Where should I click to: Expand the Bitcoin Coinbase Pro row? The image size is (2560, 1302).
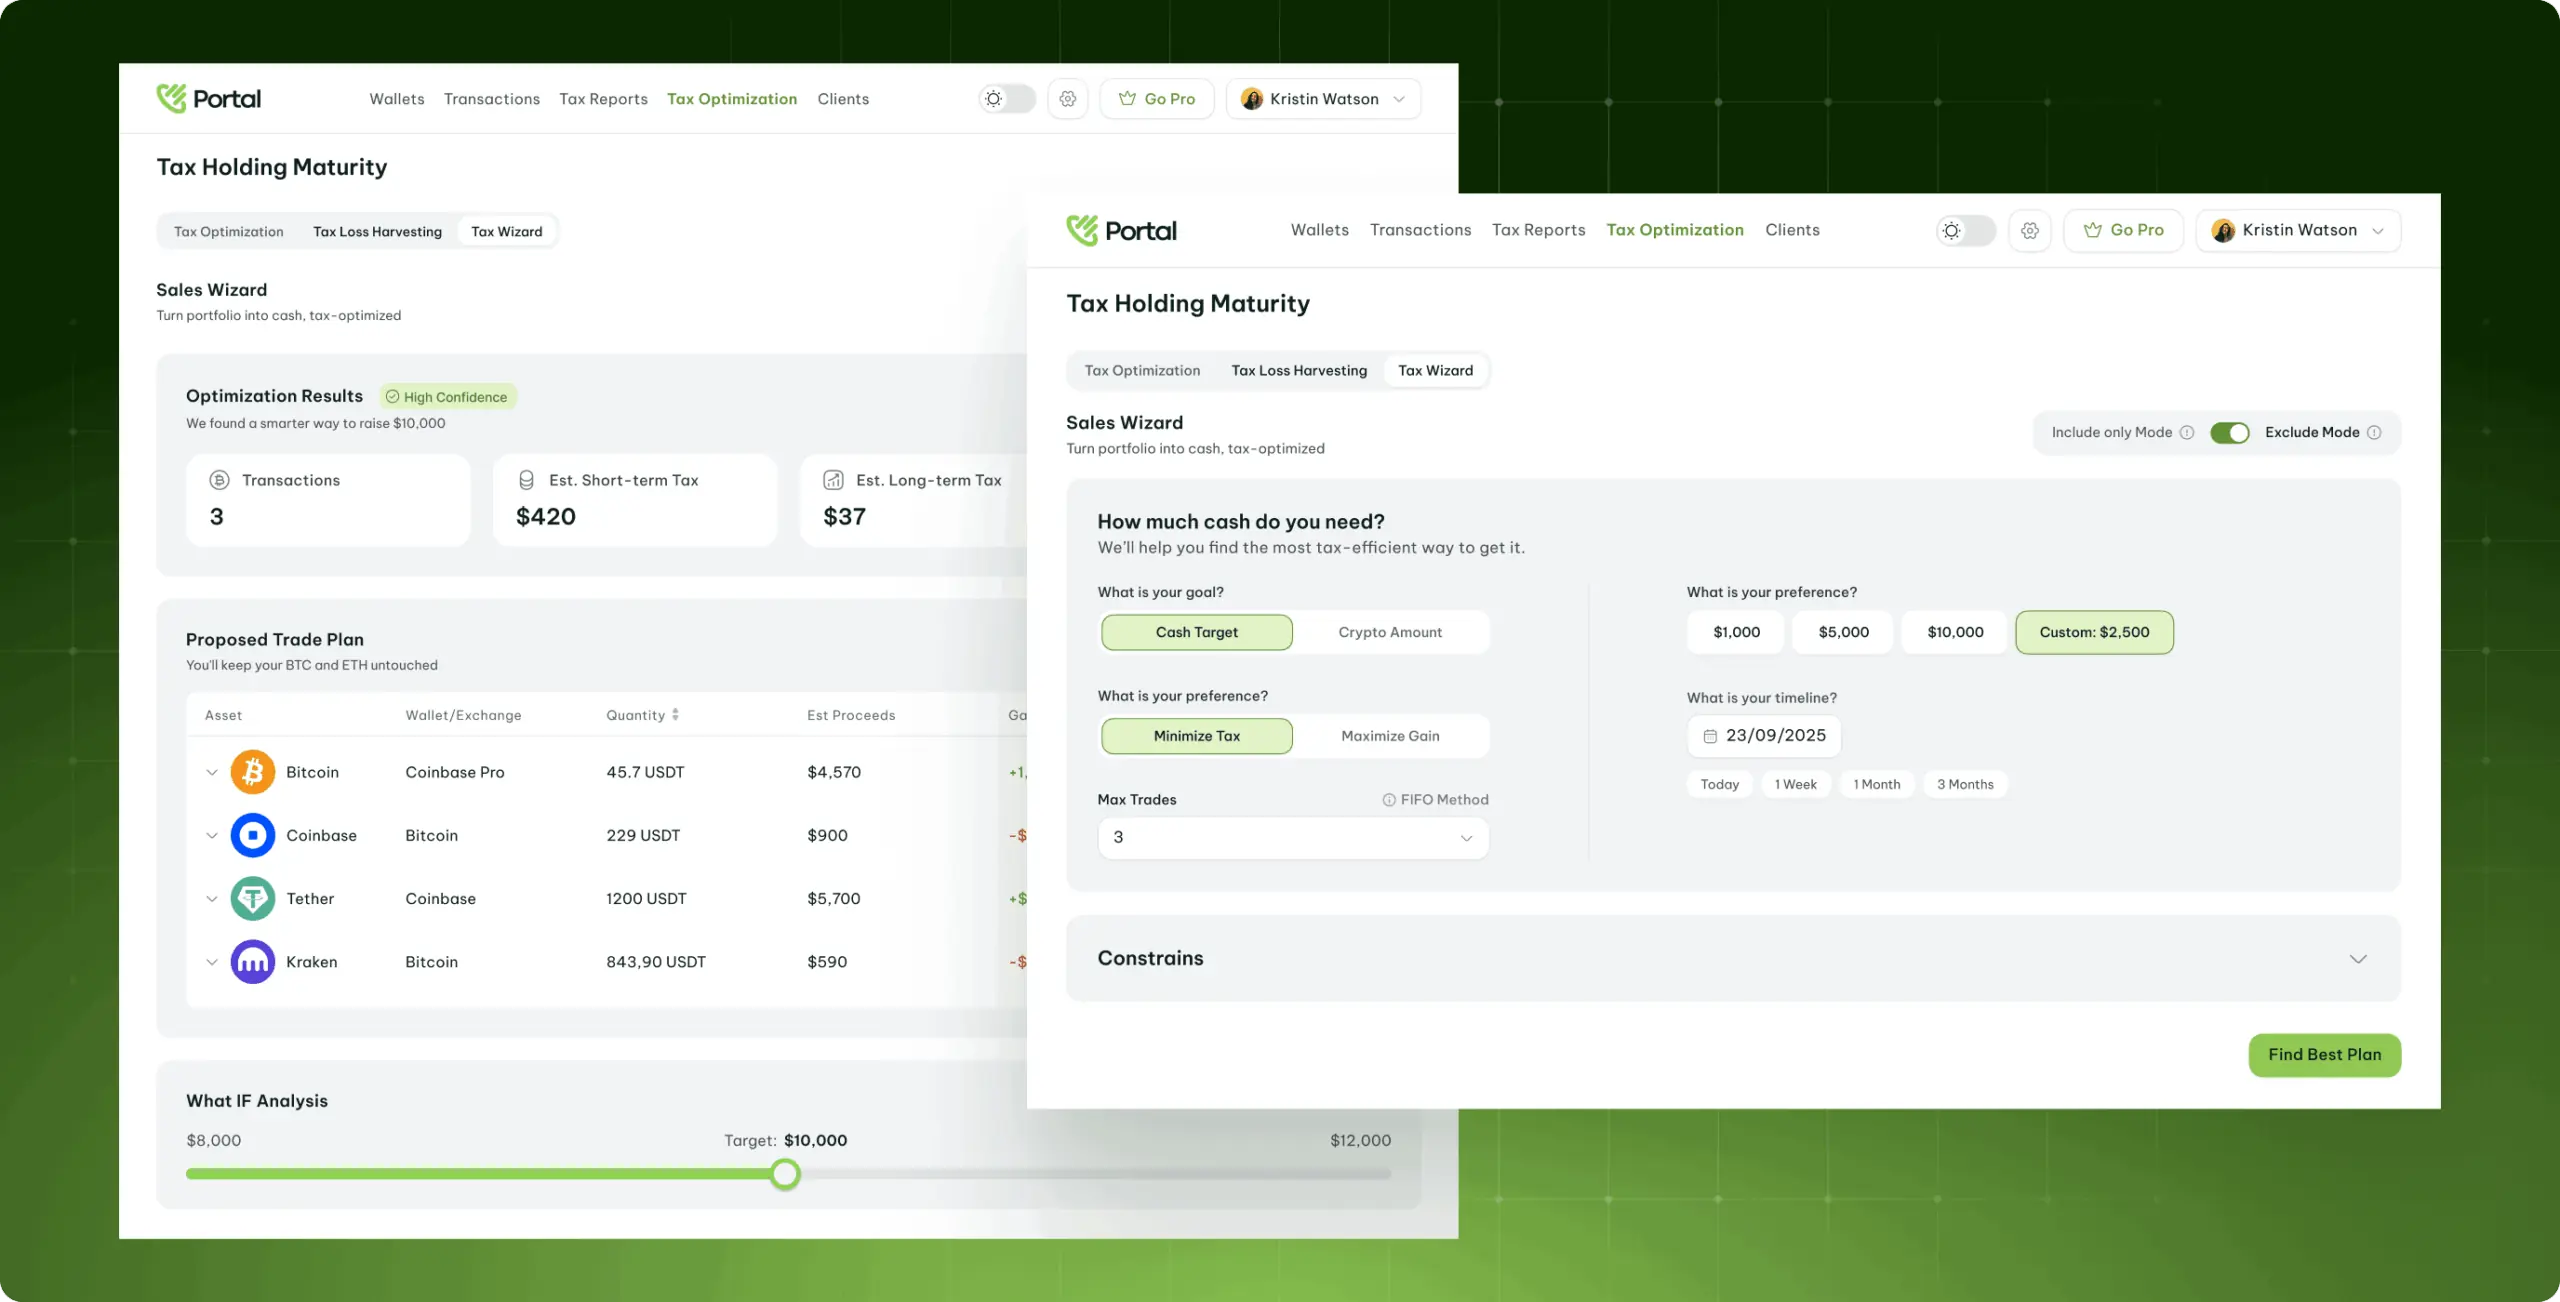tap(211, 771)
